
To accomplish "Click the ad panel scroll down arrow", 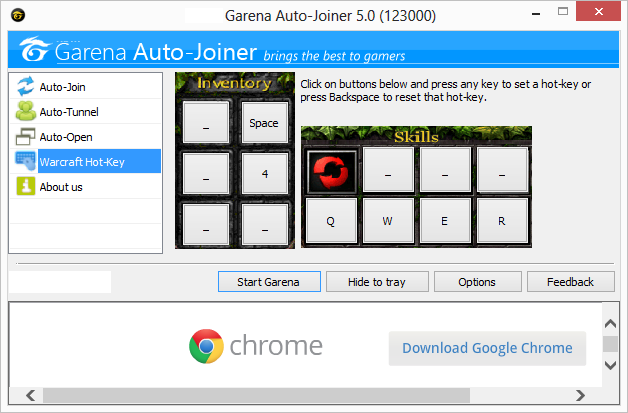I will (610, 365).
